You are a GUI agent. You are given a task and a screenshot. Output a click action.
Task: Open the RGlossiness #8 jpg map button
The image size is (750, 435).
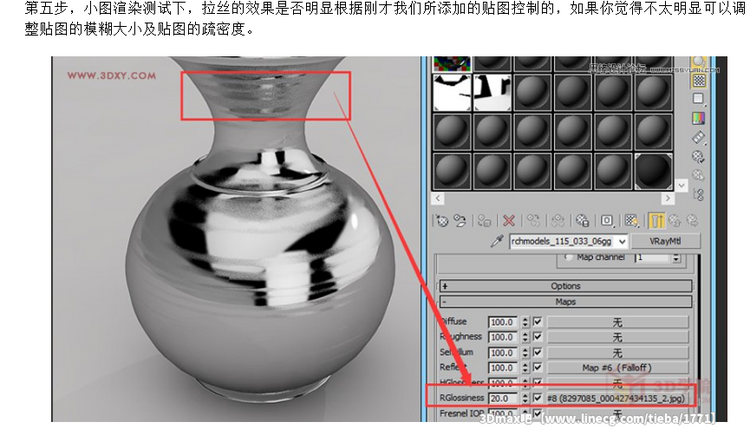617,398
